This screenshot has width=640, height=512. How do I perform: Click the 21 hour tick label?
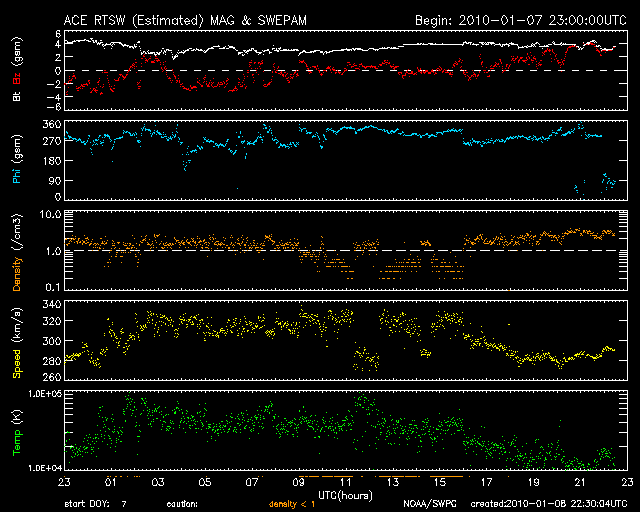(x=580, y=483)
